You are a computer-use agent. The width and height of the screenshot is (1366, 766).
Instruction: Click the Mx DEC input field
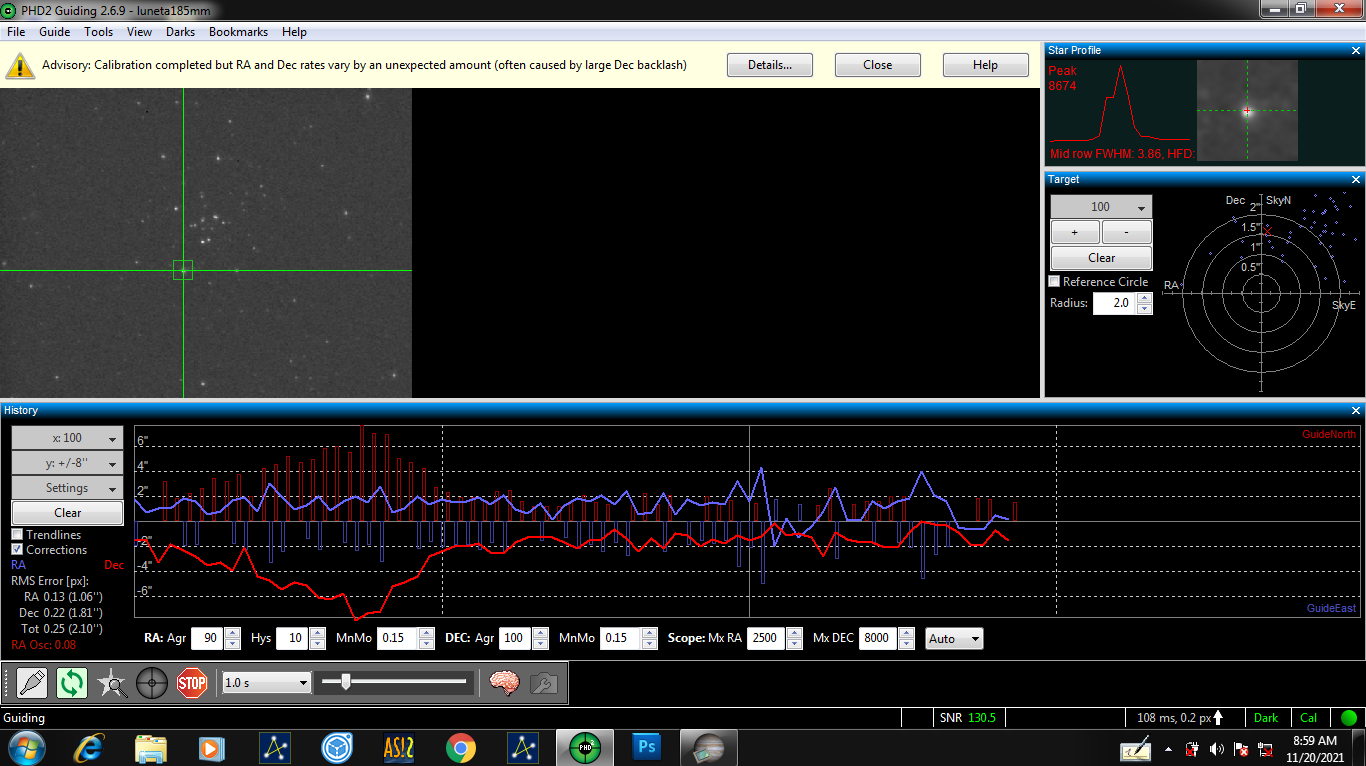pyautogui.click(x=878, y=638)
